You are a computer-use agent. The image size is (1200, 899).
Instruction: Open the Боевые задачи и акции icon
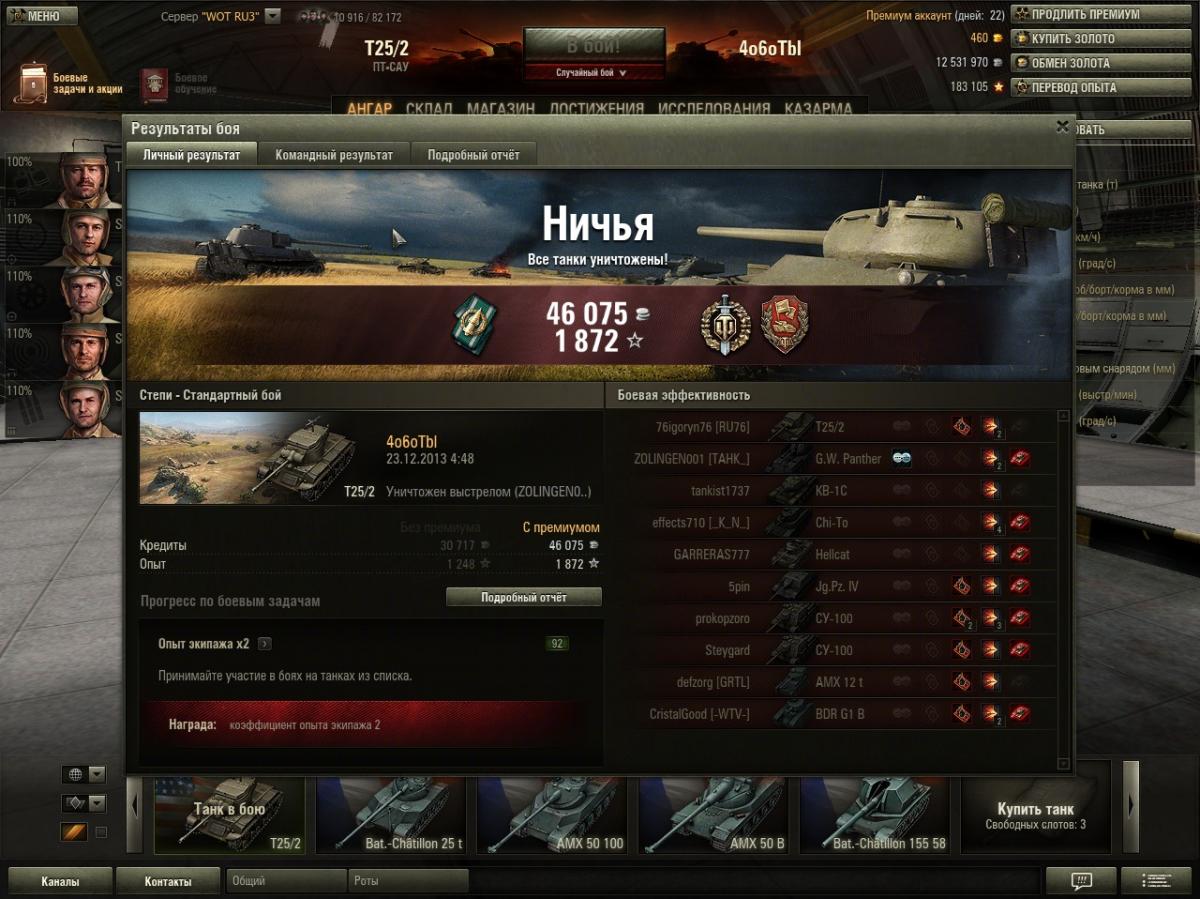coord(34,84)
